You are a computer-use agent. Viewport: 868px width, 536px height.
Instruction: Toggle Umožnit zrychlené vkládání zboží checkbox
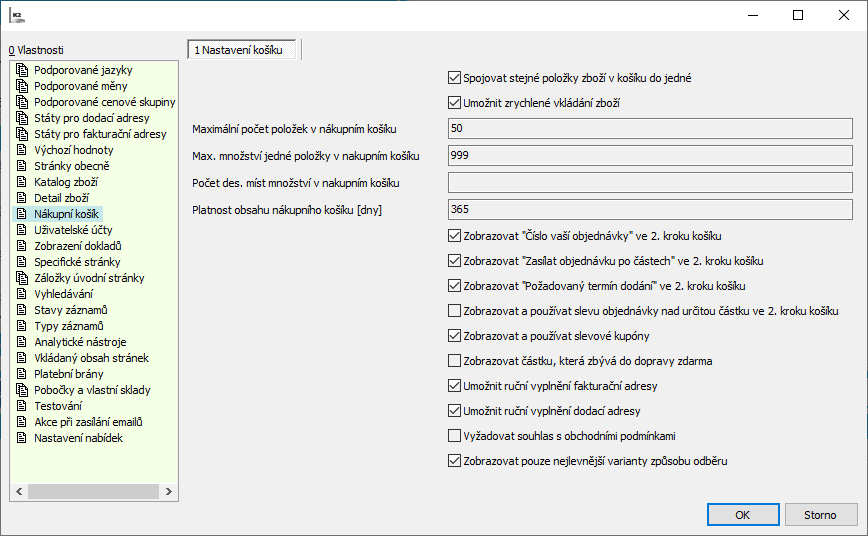click(454, 102)
